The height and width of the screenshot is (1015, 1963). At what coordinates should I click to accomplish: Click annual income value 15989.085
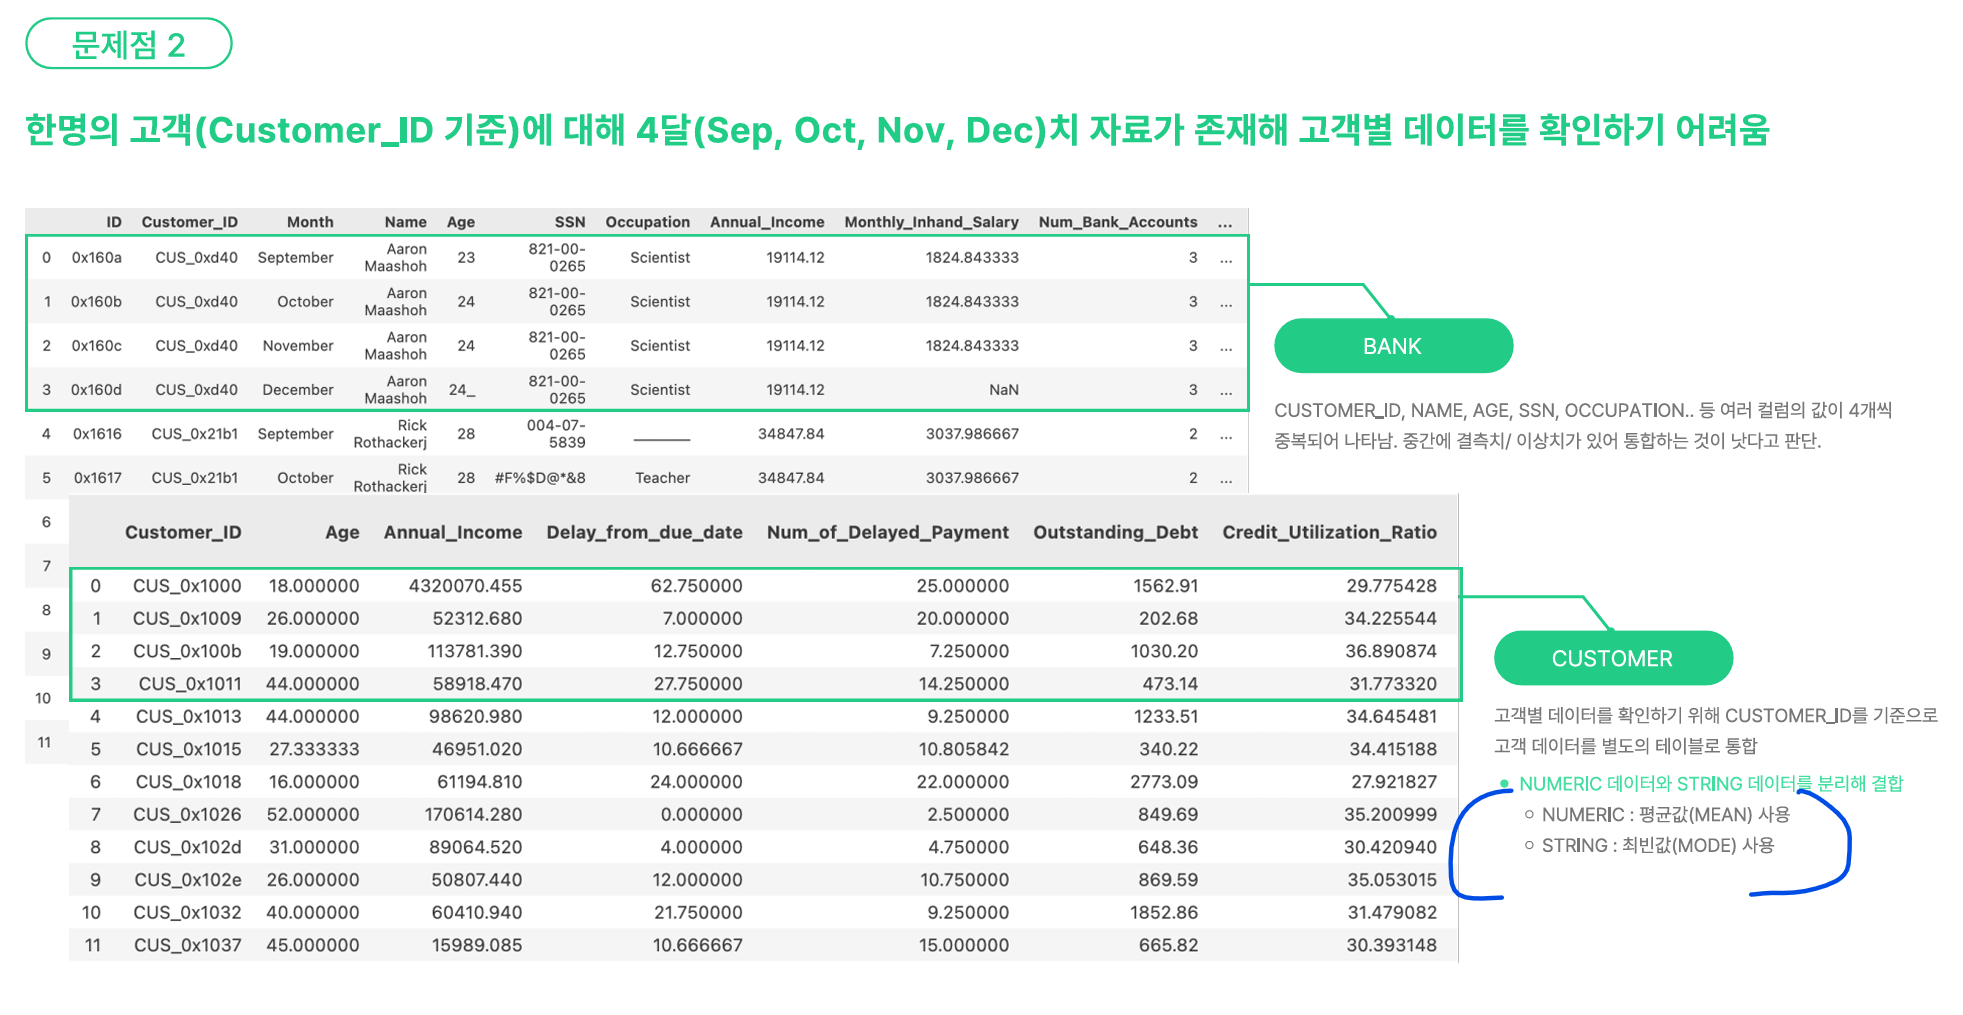(476, 945)
